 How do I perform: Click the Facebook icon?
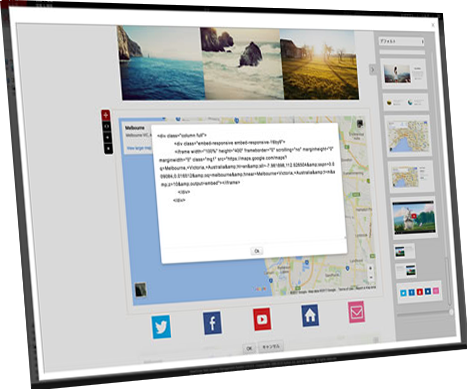click(x=212, y=323)
